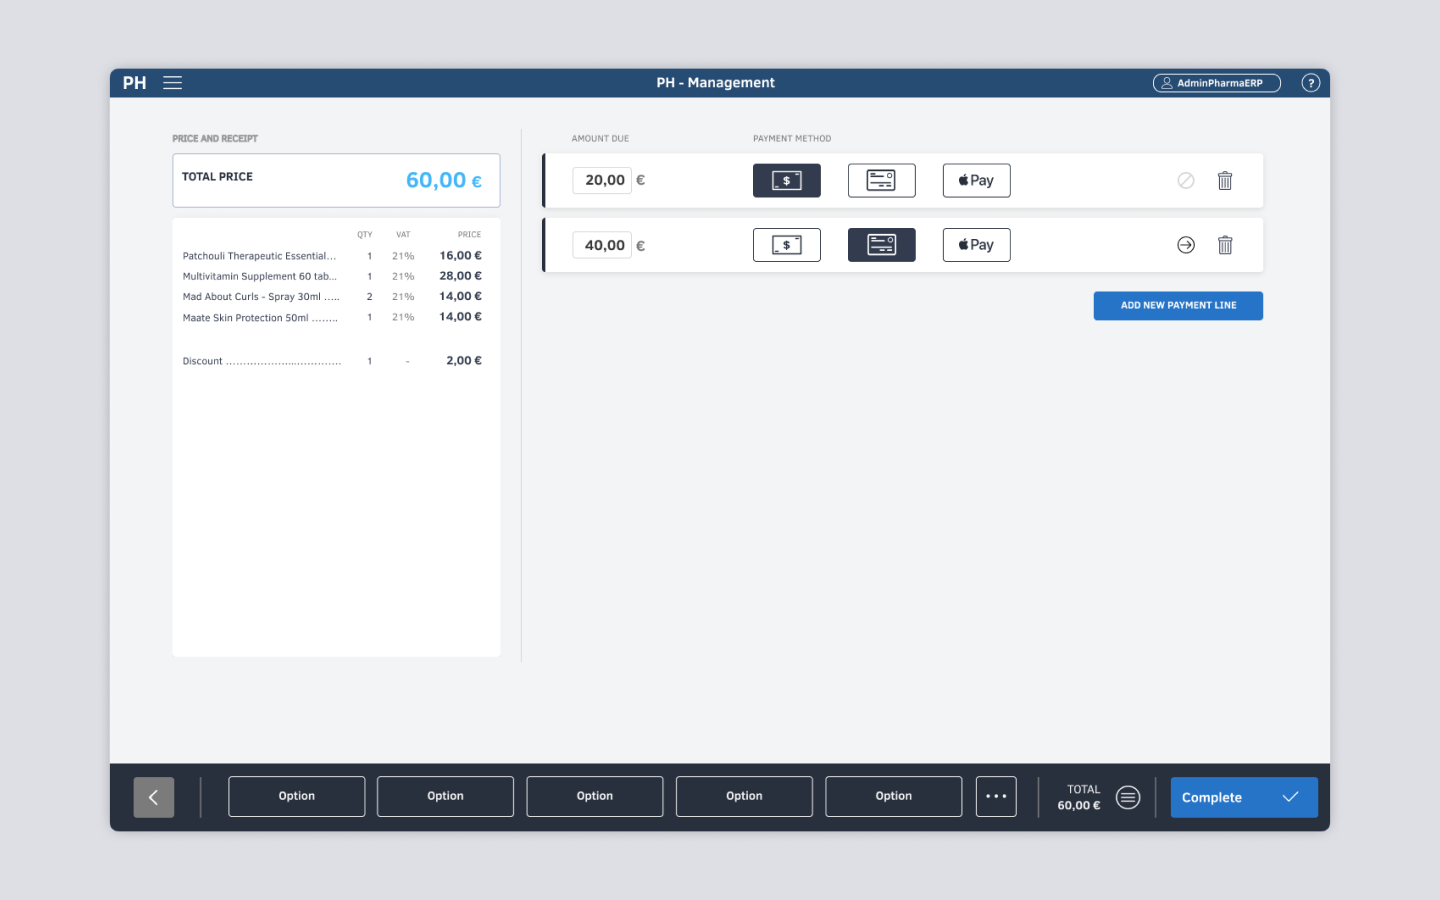Choose Apple Pay for the 40,00 line
This screenshot has width=1440, height=900.
(976, 245)
